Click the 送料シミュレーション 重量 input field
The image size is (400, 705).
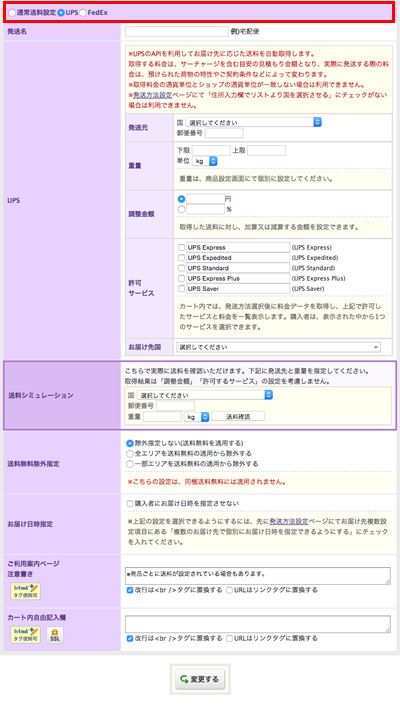tap(162, 417)
